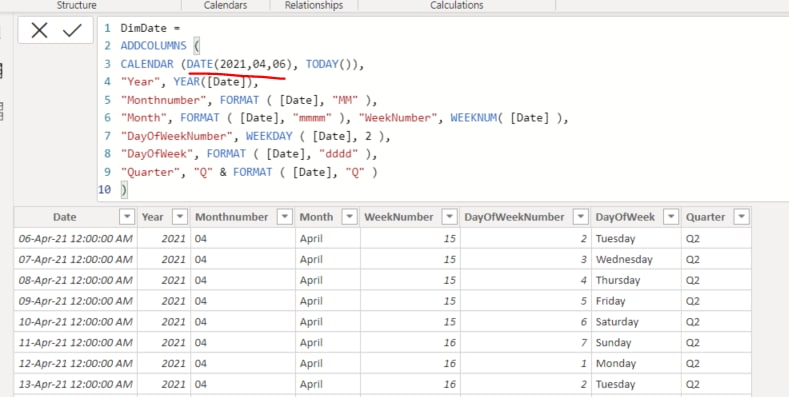
Task: Click the closing parenthesis on line 10
Action: coord(124,190)
